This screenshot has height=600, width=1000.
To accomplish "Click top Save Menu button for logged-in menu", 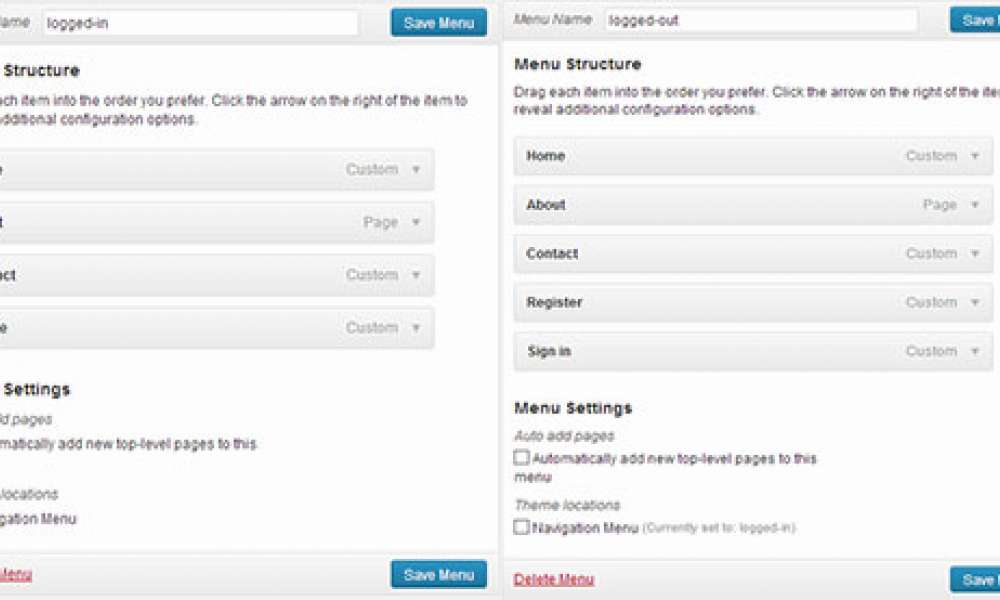I will click(438, 22).
